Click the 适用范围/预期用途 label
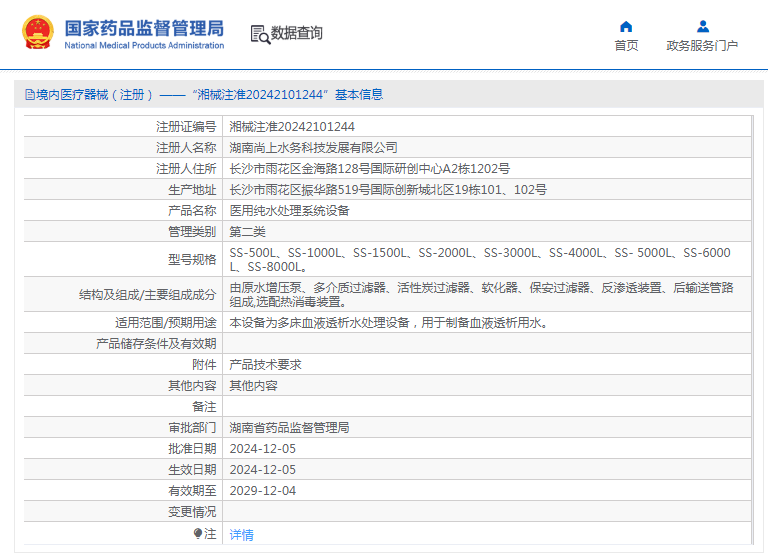The height and width of the screenshot is (558, 768). [x=166, y=323]
